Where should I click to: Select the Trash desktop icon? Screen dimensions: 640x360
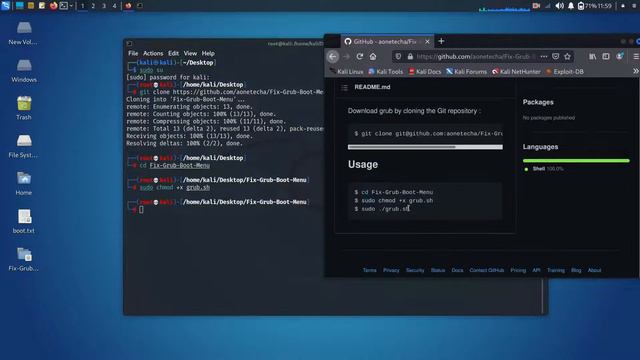coord(24,108)
